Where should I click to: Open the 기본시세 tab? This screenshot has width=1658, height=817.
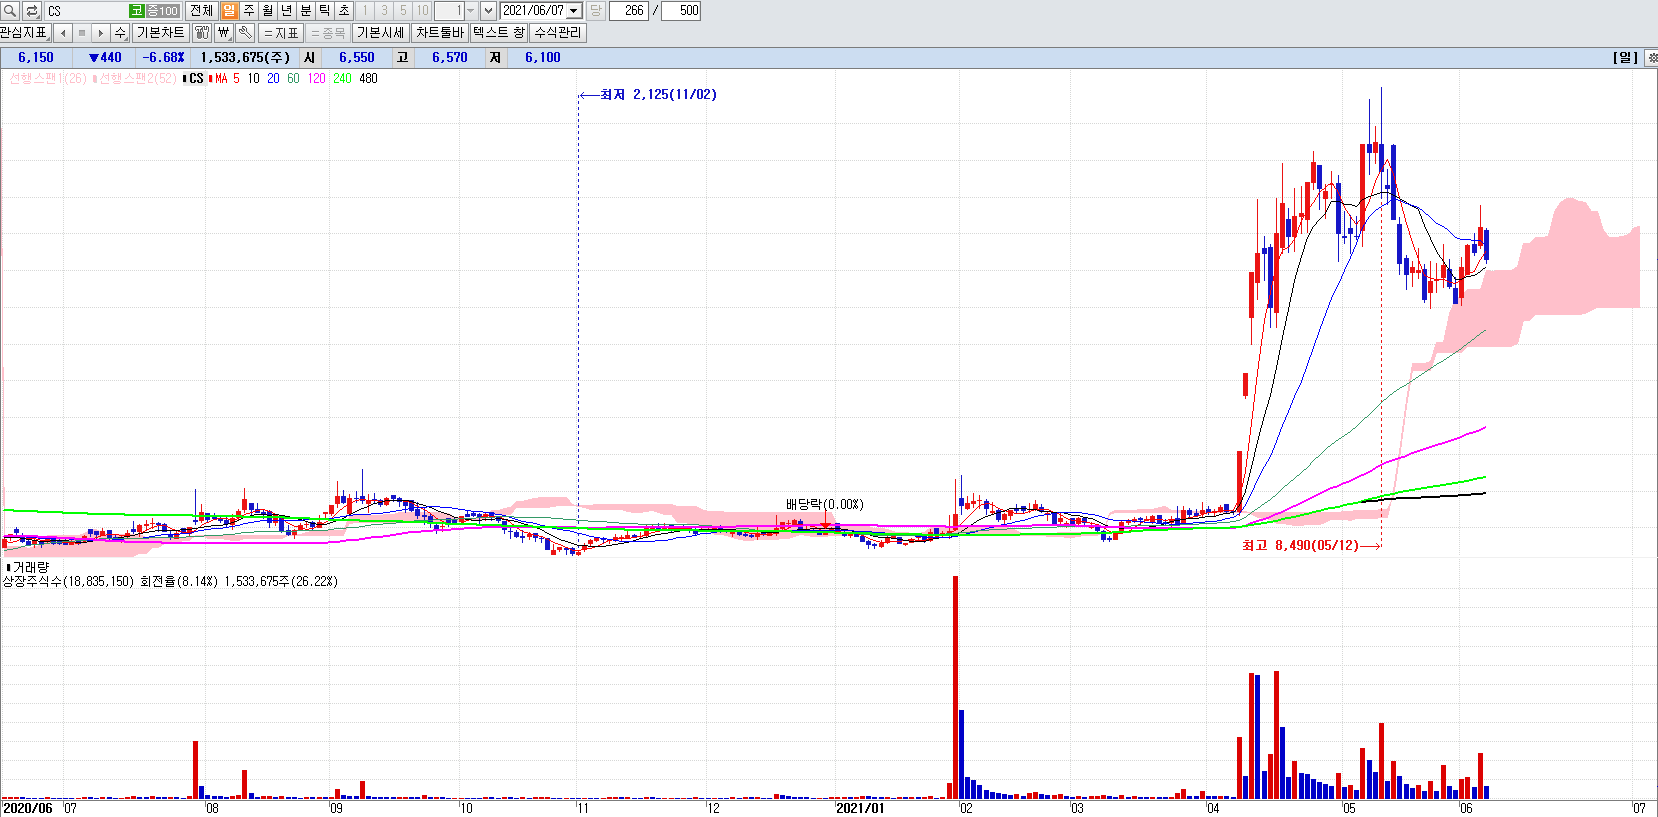[380, 33]
